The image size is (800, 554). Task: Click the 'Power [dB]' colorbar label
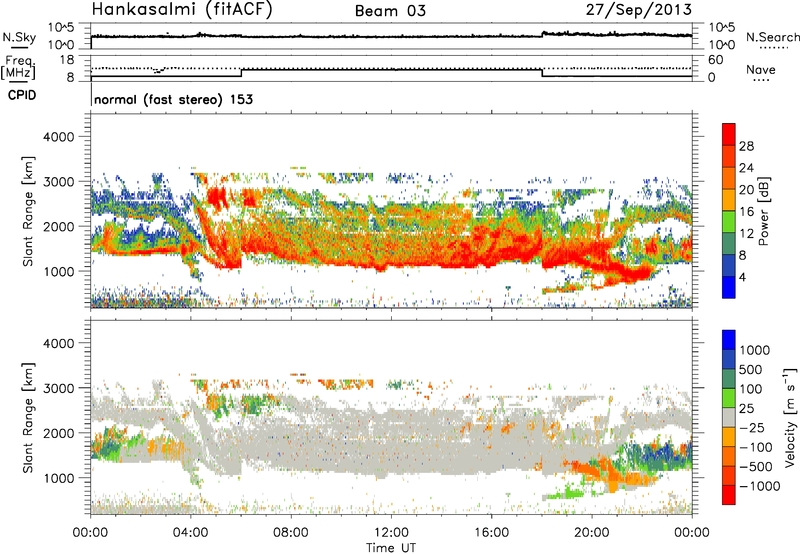(763, 212)
